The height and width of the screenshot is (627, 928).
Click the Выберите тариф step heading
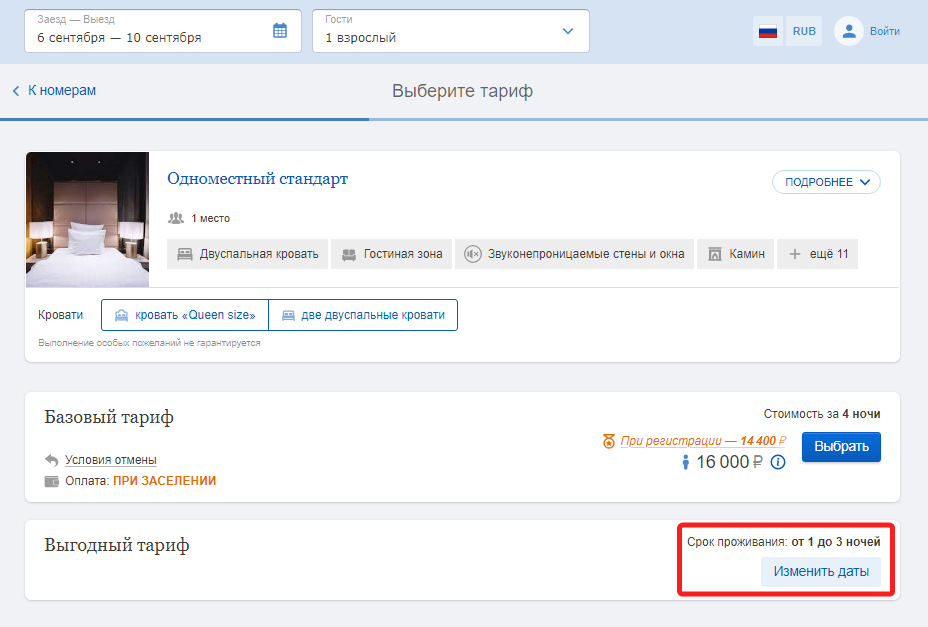[x=462, y=91]
